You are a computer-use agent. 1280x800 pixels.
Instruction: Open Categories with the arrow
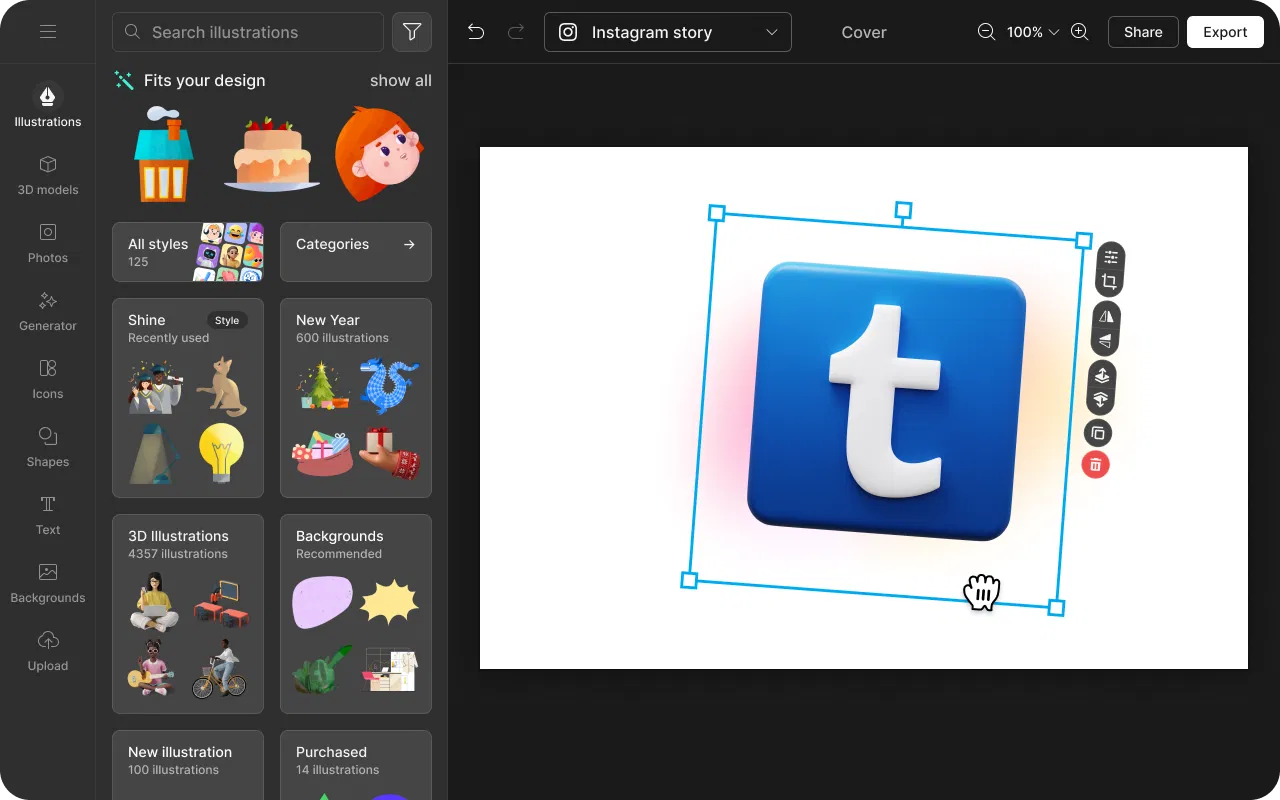356,252
